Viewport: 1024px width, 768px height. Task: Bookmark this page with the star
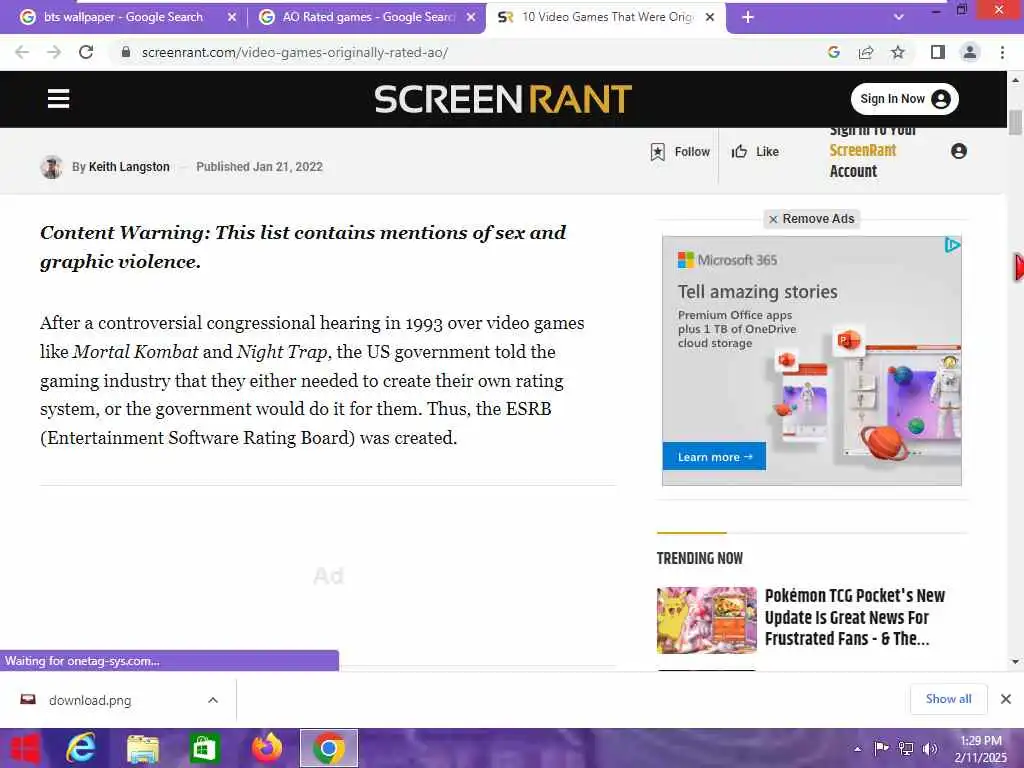tap(898, 52)
